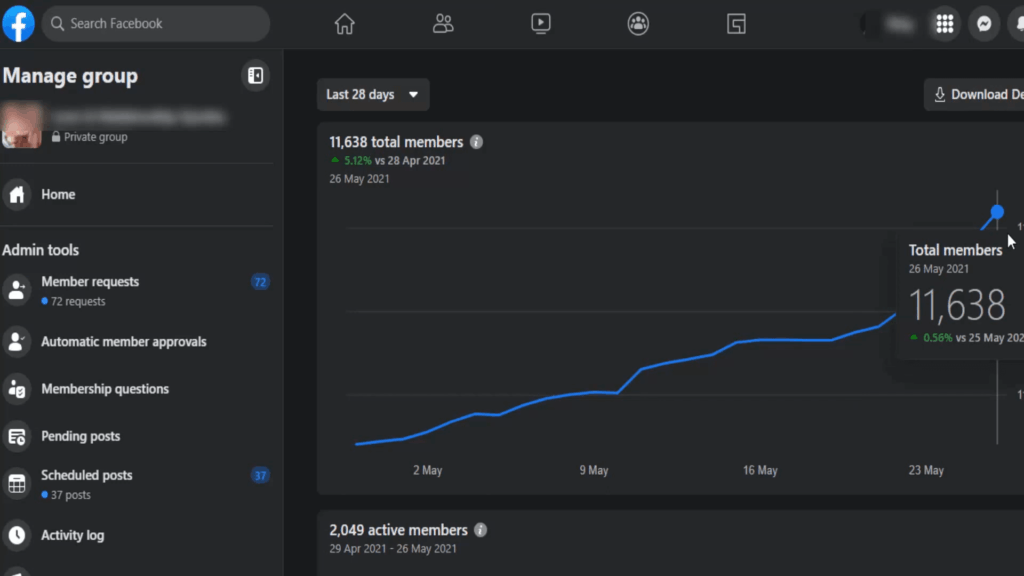Open Home in the group sidebar
Screen dimensions: 1024x576
coord(137,195)
